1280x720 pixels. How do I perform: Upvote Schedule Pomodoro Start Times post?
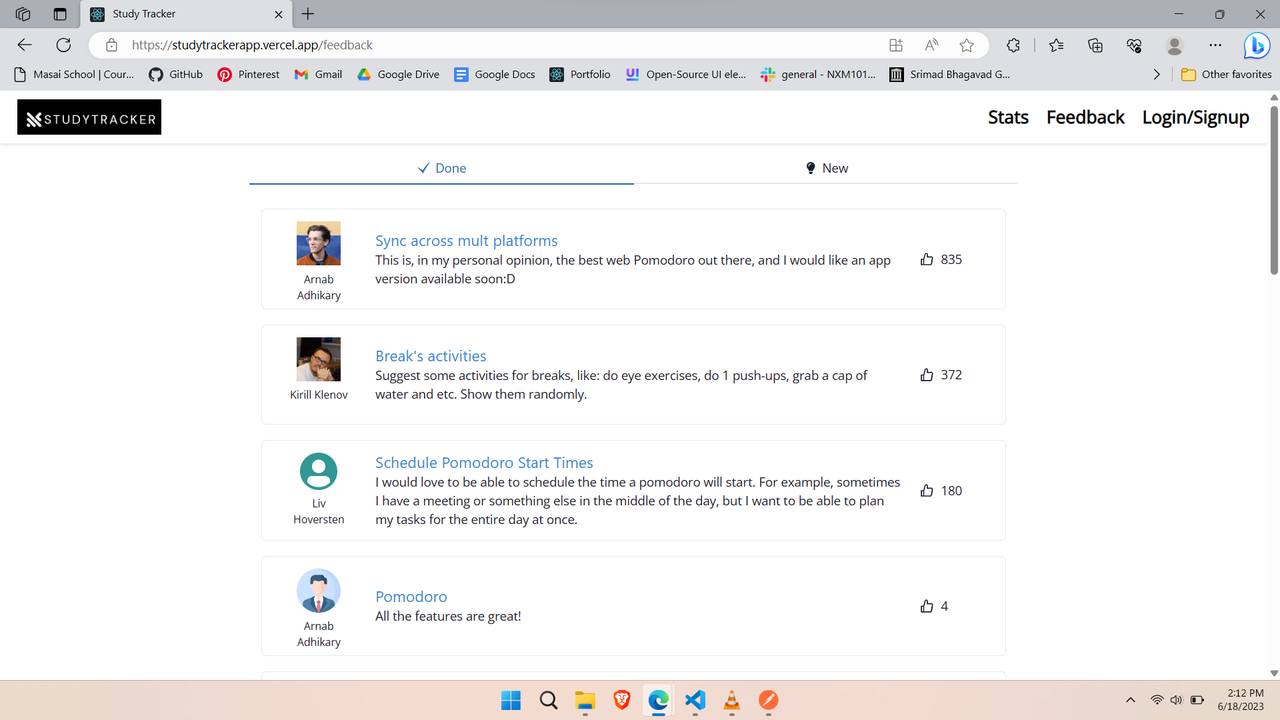(x=927, y=491)
